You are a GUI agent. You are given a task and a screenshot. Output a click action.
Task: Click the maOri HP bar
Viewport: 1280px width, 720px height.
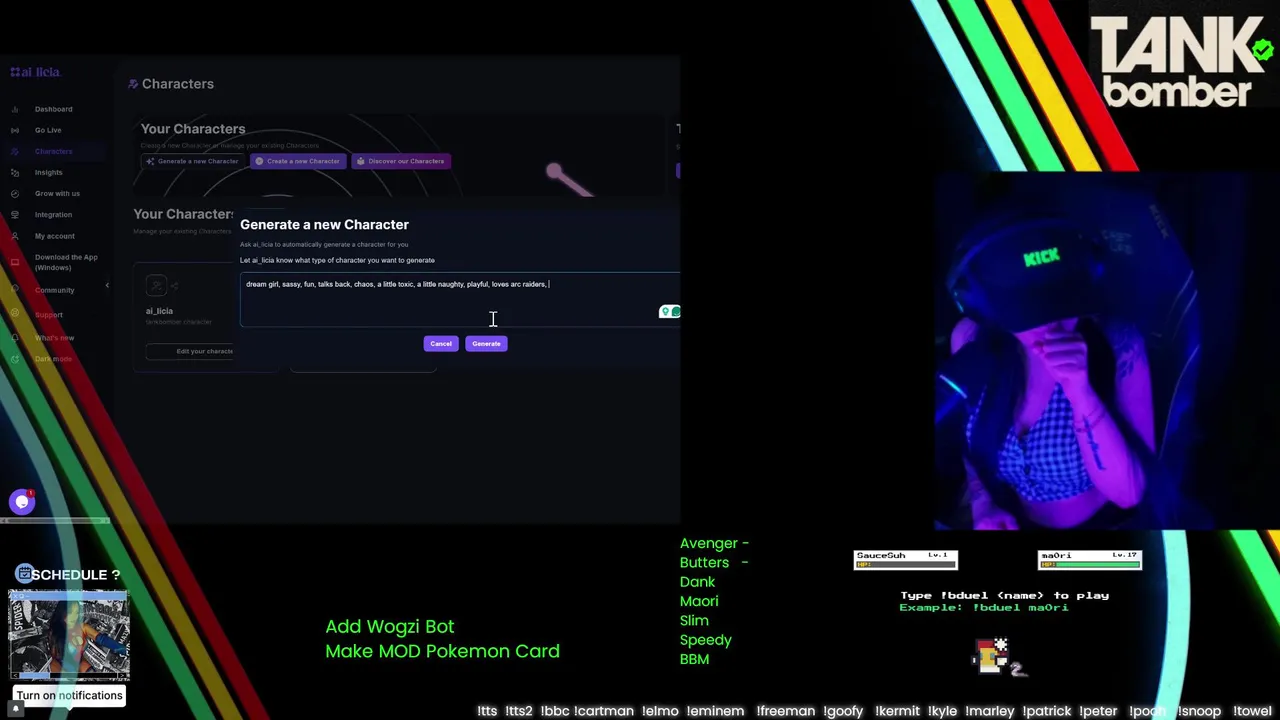tap(1090, 565)
